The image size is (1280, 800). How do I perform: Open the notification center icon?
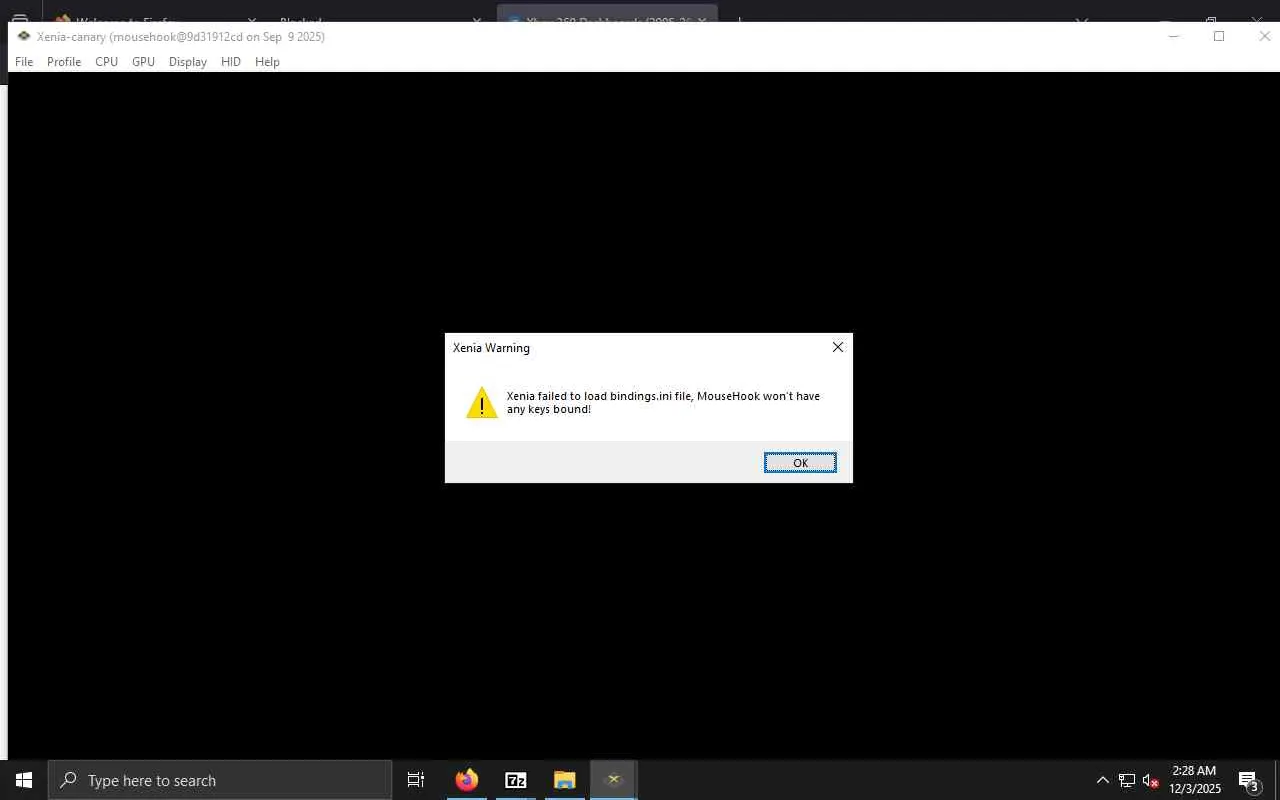(x=1249, y=780)
